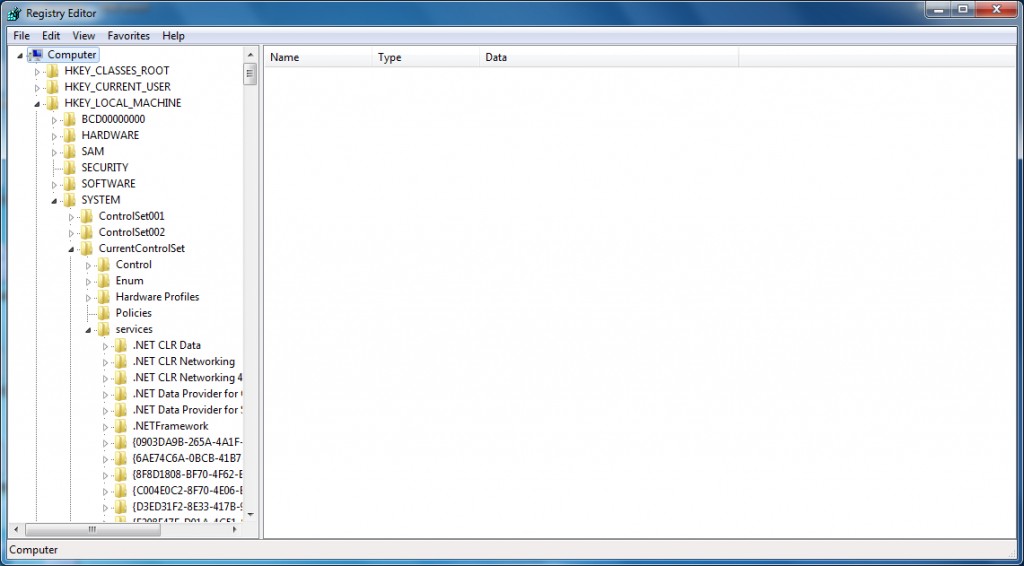Sort by the Data column header
The height and width of the screenshot is (566, 1024).
click(609, 57)
